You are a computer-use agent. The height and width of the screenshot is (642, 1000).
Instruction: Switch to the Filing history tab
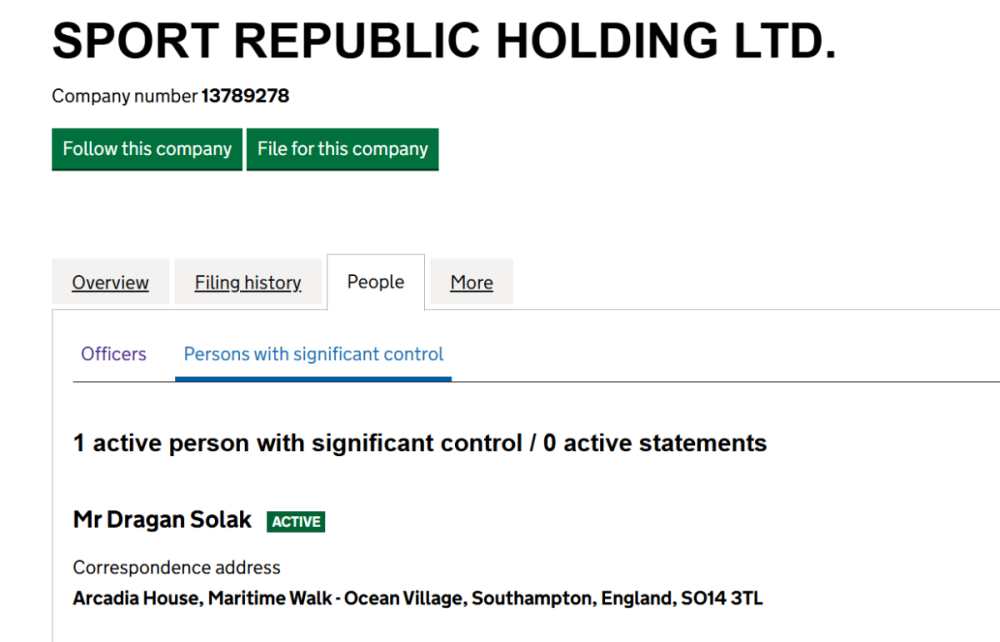(x=248, y=283)
